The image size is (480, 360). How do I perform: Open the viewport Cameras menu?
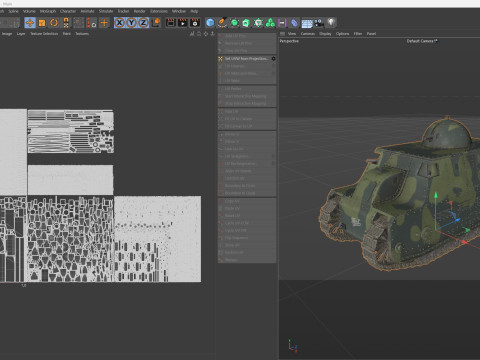click(x=308, y=34)
